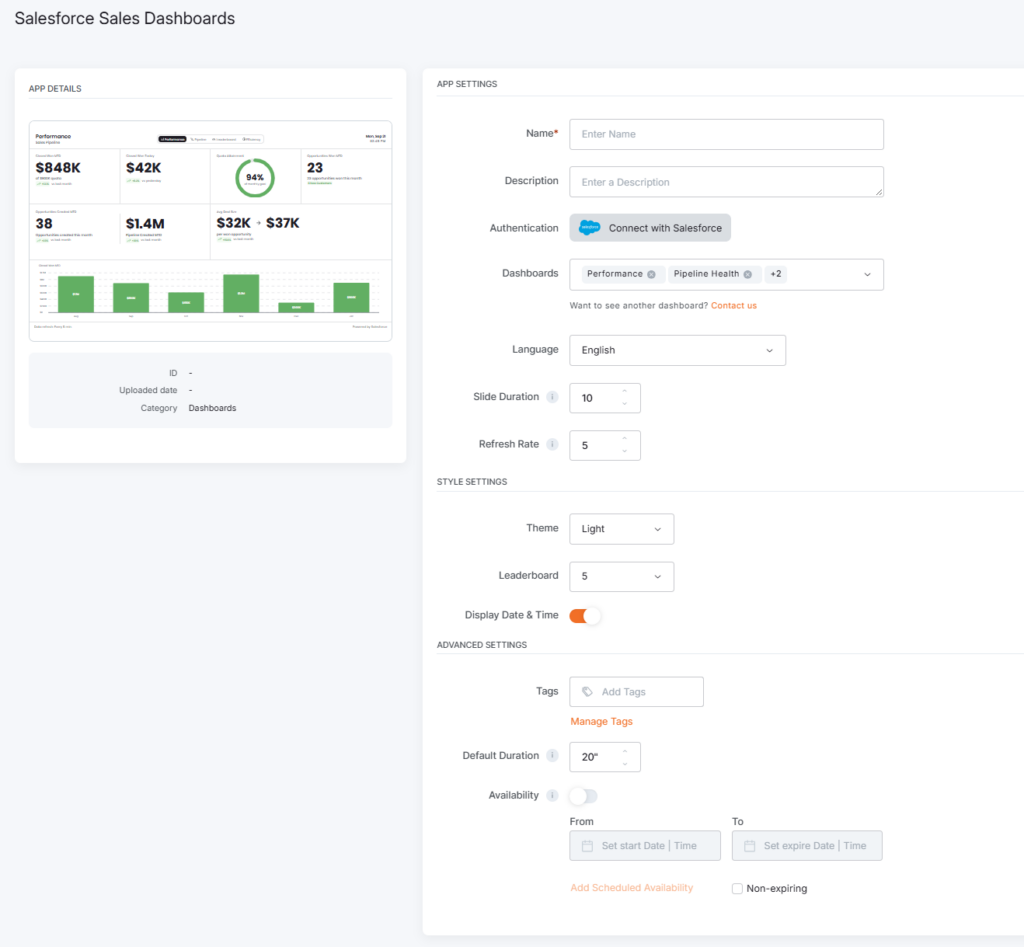
Task: Click the Refresh Rate info icon
Action: pyautogui.click(x=552, y=445)
